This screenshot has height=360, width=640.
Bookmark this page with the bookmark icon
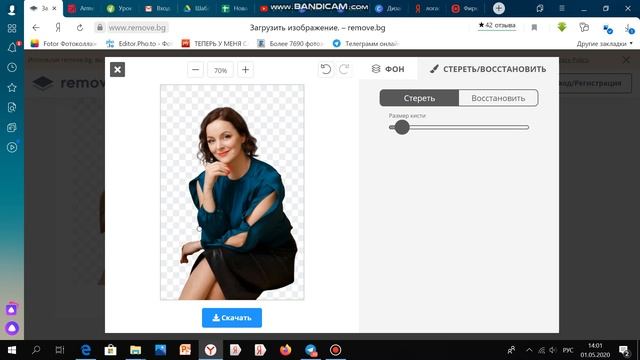[534, 28]
